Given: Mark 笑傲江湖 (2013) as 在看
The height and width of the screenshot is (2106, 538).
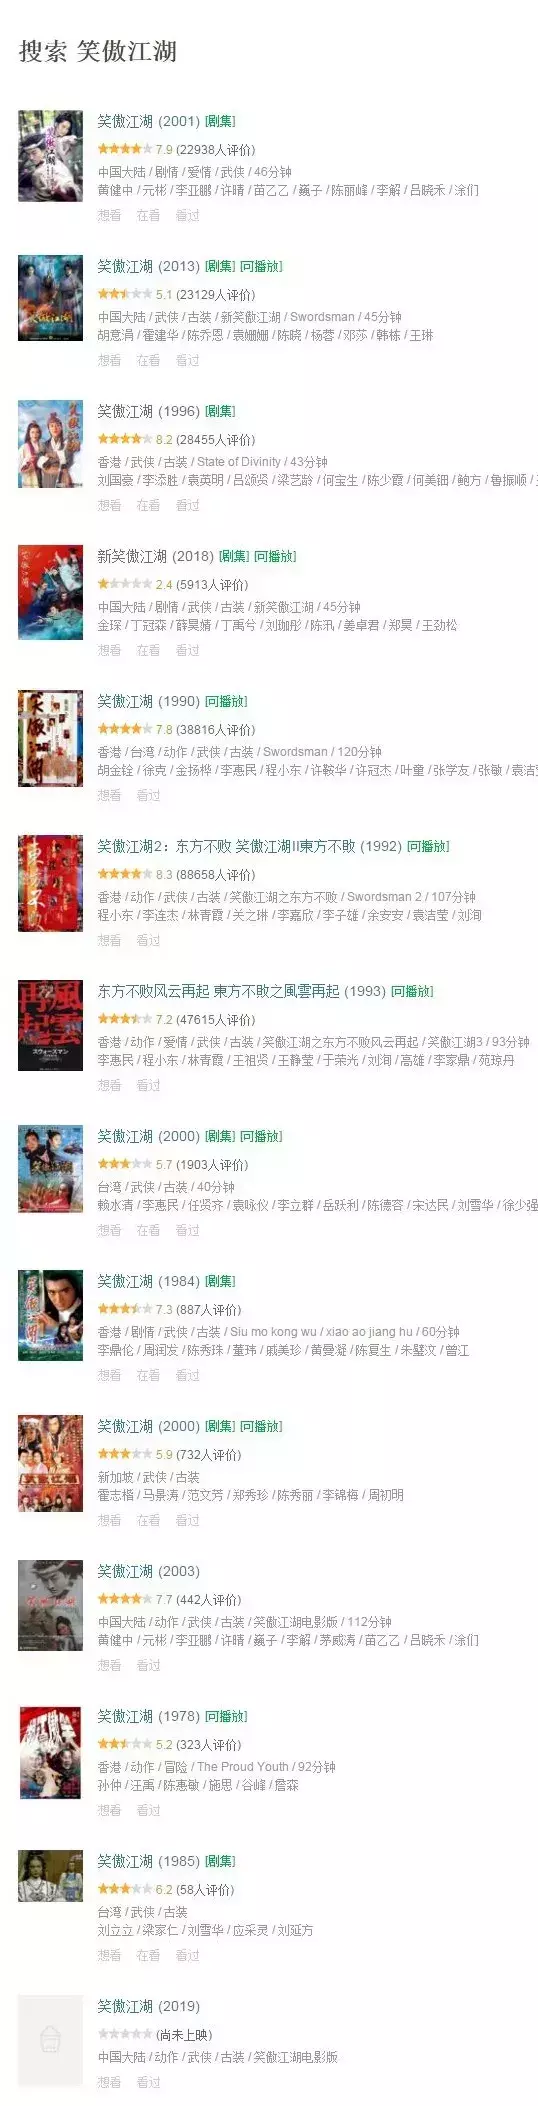Looking at the screenshot, I should pyautogui.click(x=148, y=360).
